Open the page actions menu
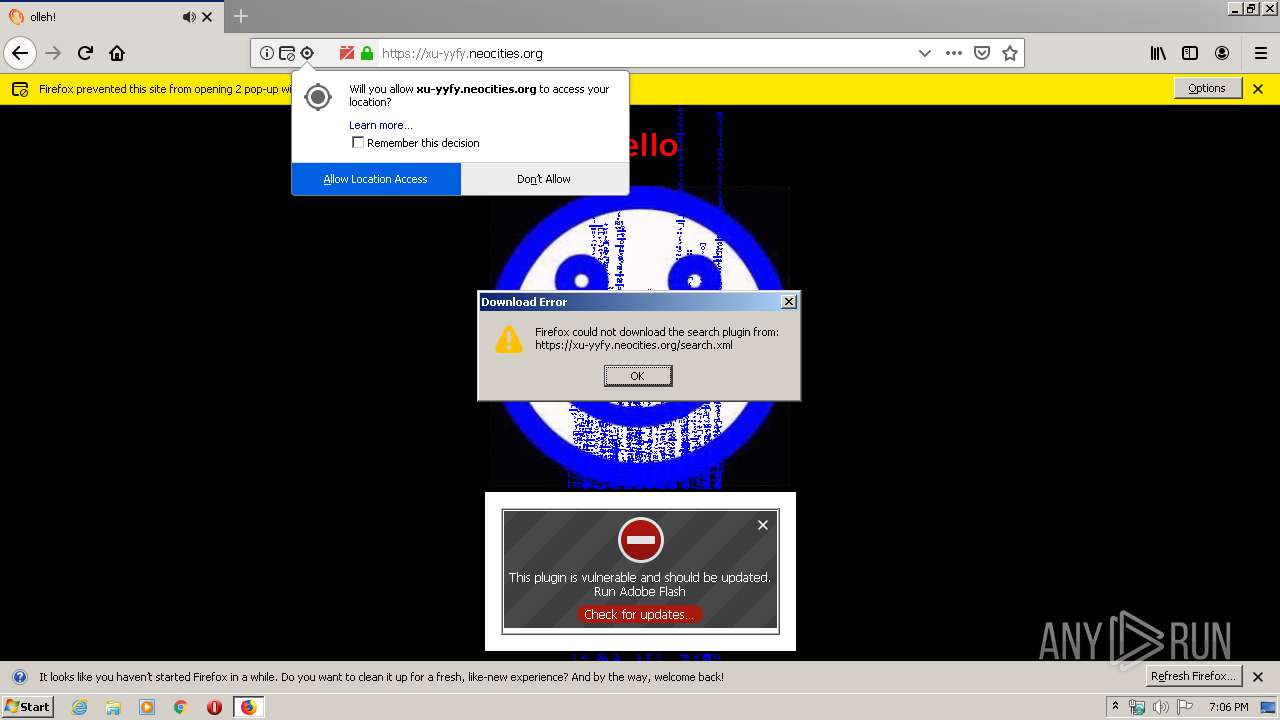The height and width of the screenshot is (720, 1280). [954, 53]
